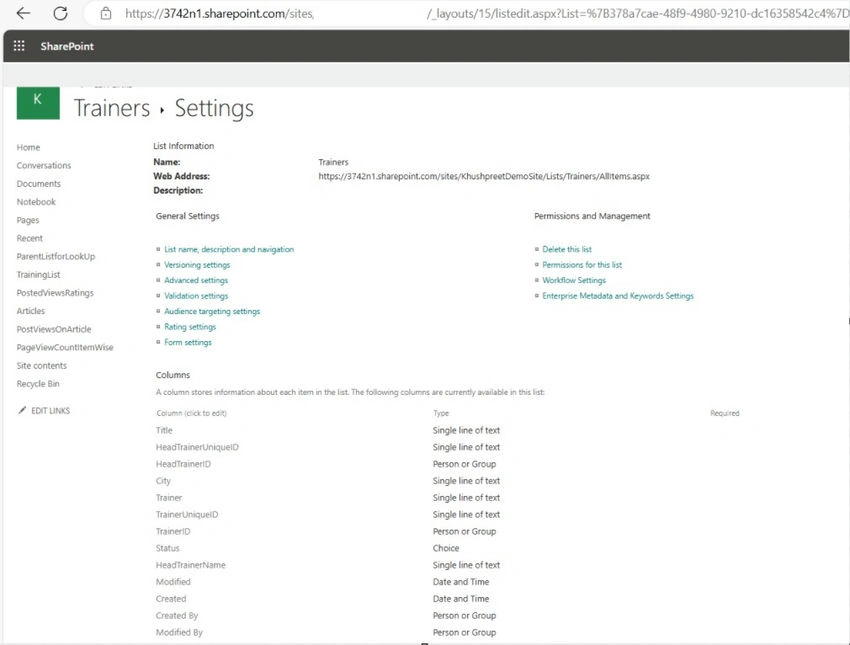The height and width of the screenshot is (645, 850).
Task: Open Form settings
Action: (188, 343)
